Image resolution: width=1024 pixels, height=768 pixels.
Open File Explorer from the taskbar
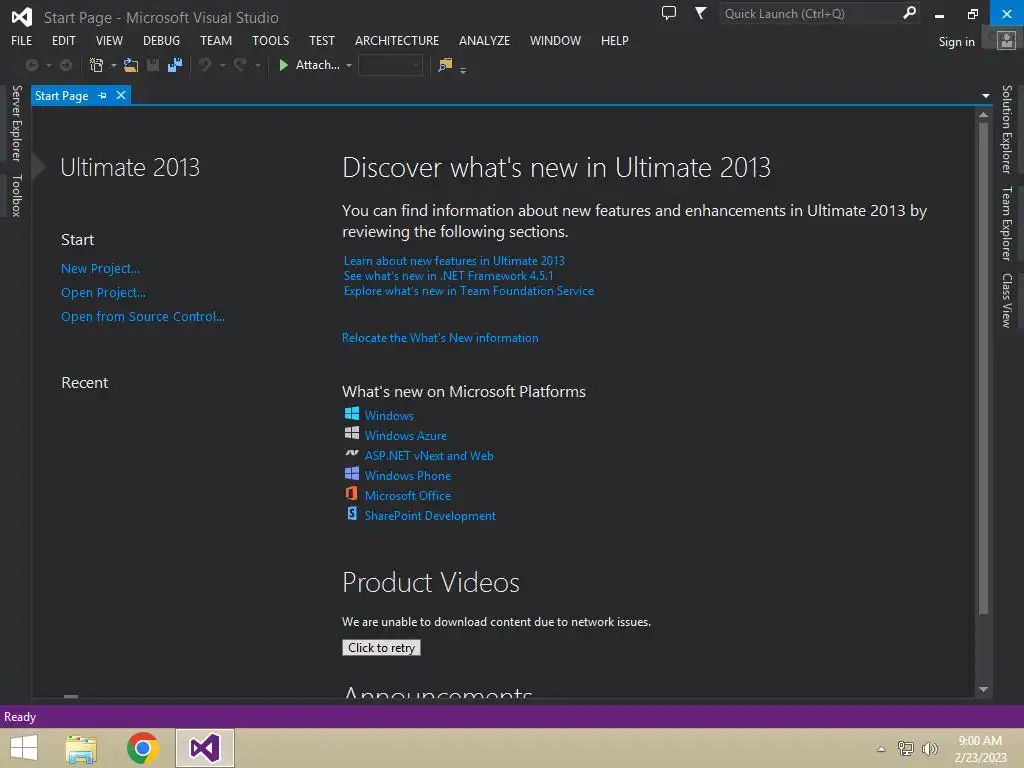pyautogui.click(x=82, y=748)
